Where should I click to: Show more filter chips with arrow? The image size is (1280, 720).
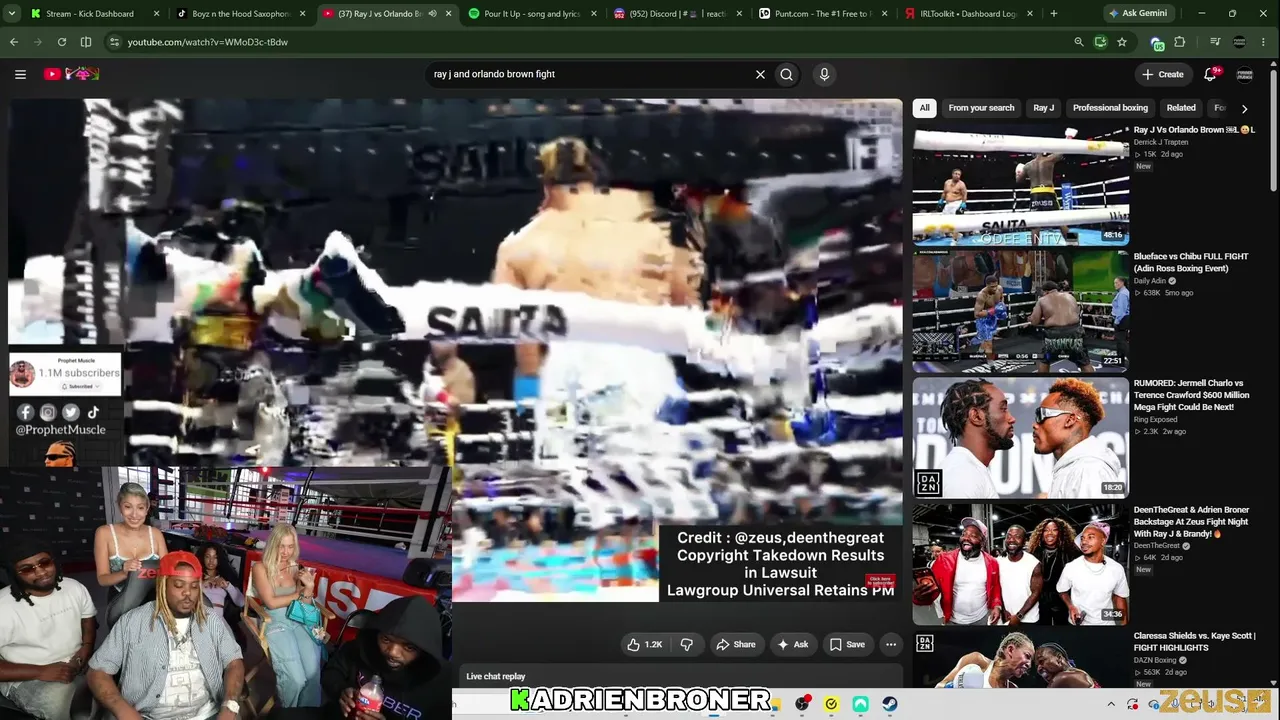[1244, 108]
